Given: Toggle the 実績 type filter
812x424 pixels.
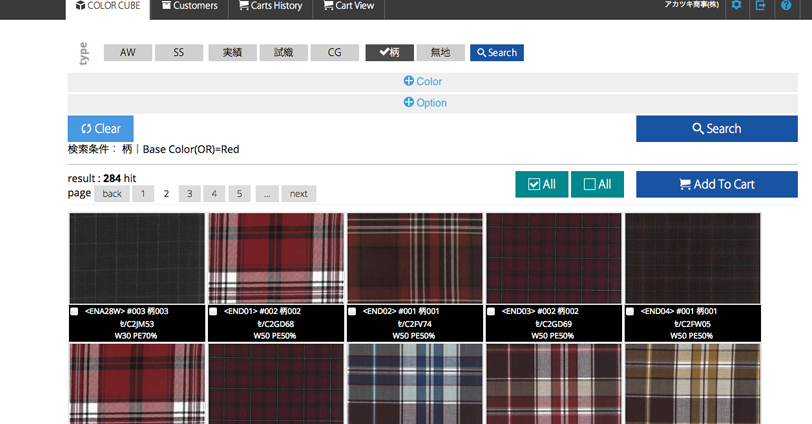Looking at the screenshot, I should 233,52.
